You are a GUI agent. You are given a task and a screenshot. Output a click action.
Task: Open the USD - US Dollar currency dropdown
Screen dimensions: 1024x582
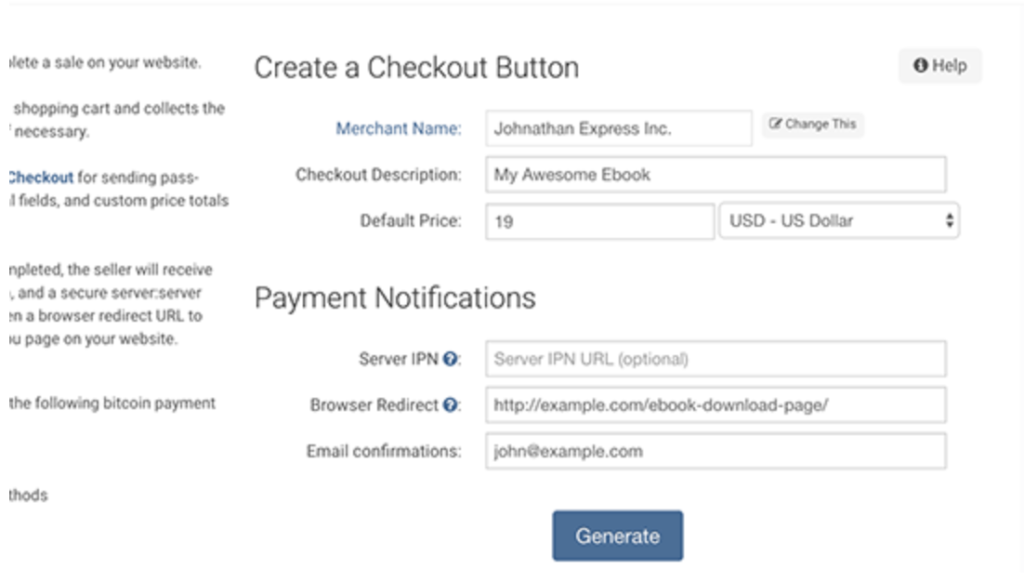coord(838,221)
